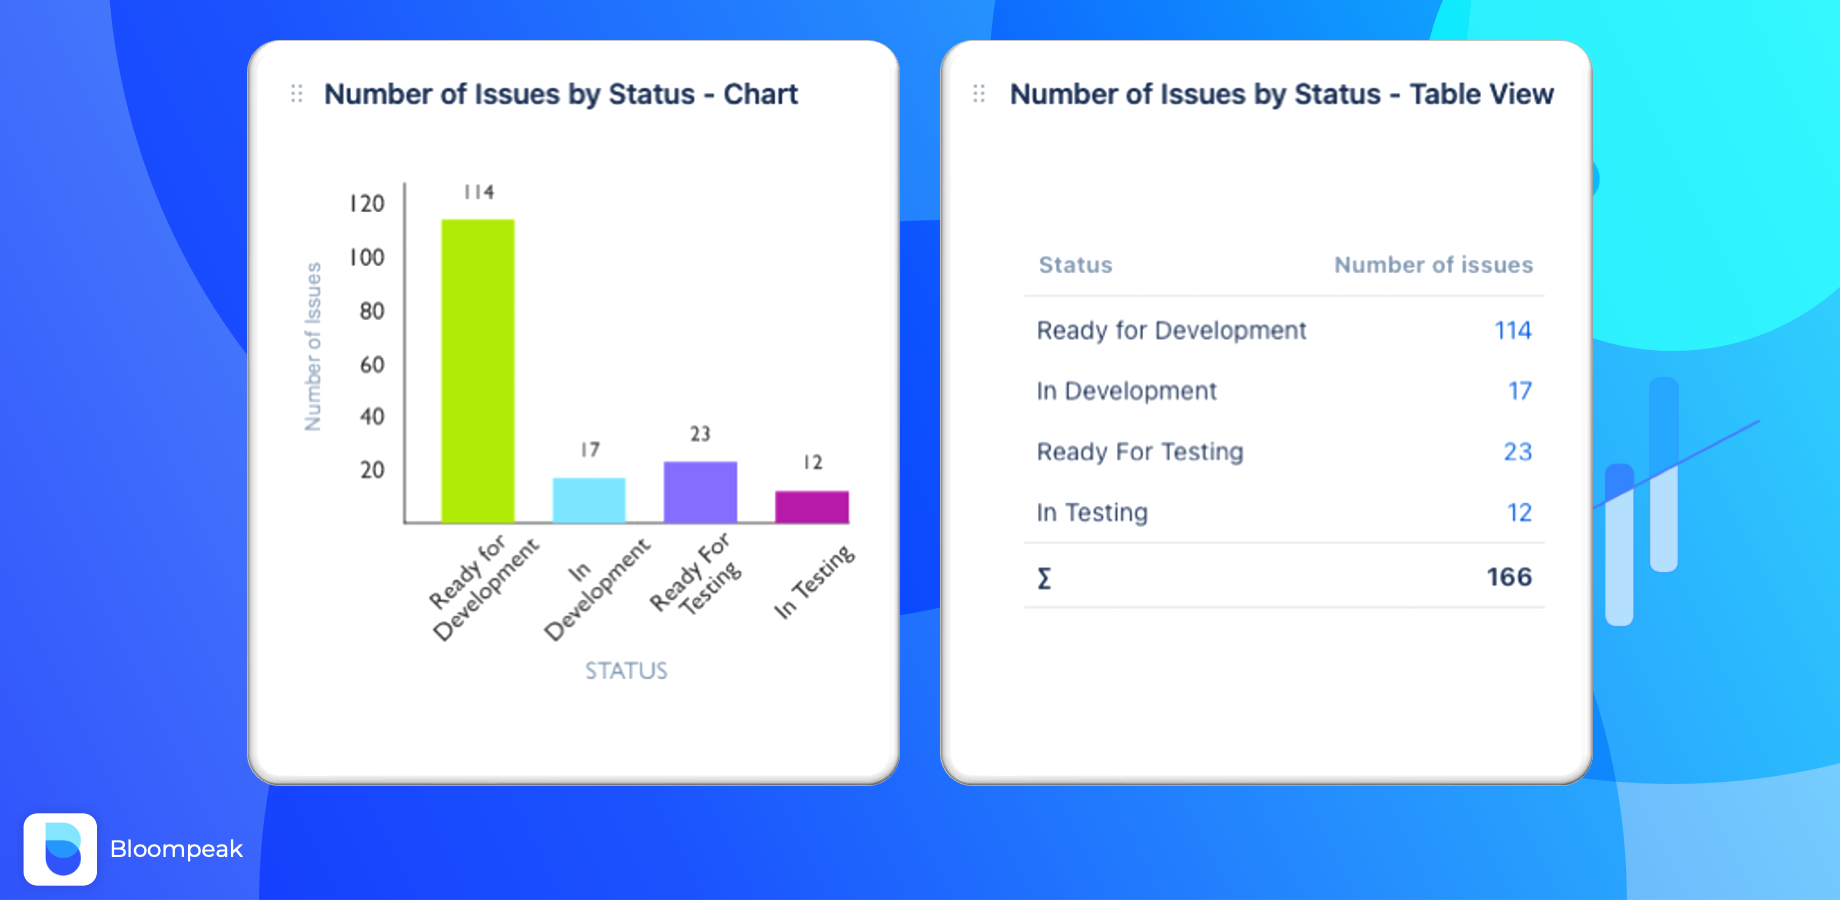
Task: Open the 17 issues link in the table
Action: [1519, 391]
